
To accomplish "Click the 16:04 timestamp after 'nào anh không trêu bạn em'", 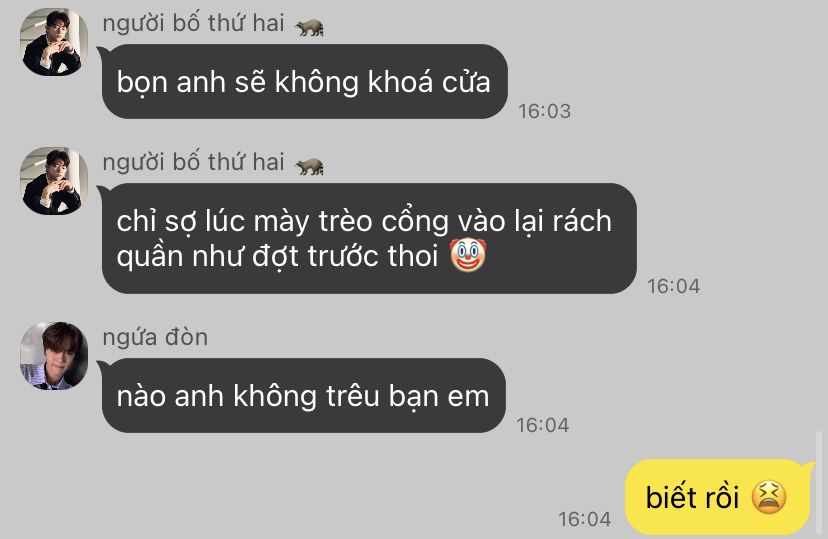I will tap(543, 425).
